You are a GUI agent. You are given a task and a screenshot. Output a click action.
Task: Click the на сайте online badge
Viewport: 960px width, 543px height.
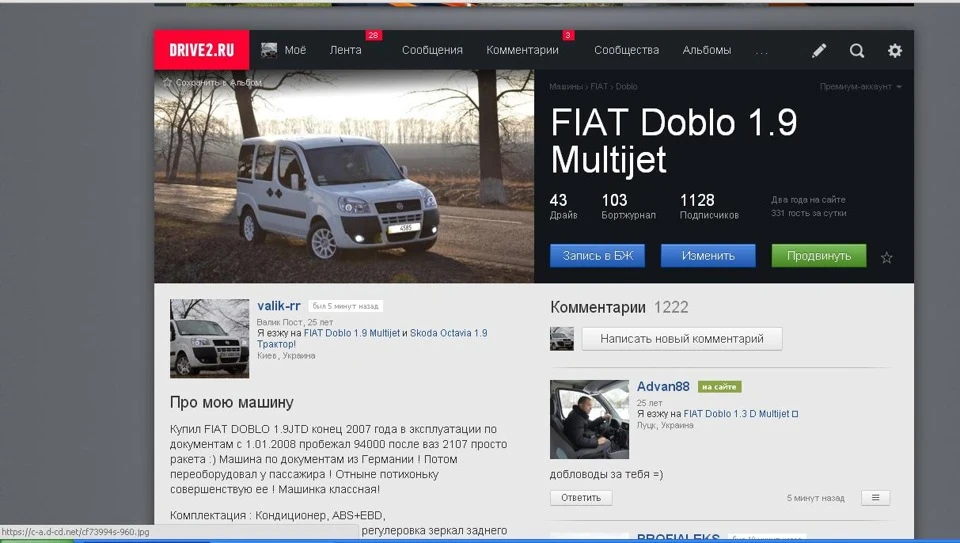click(x=719, y=387)
